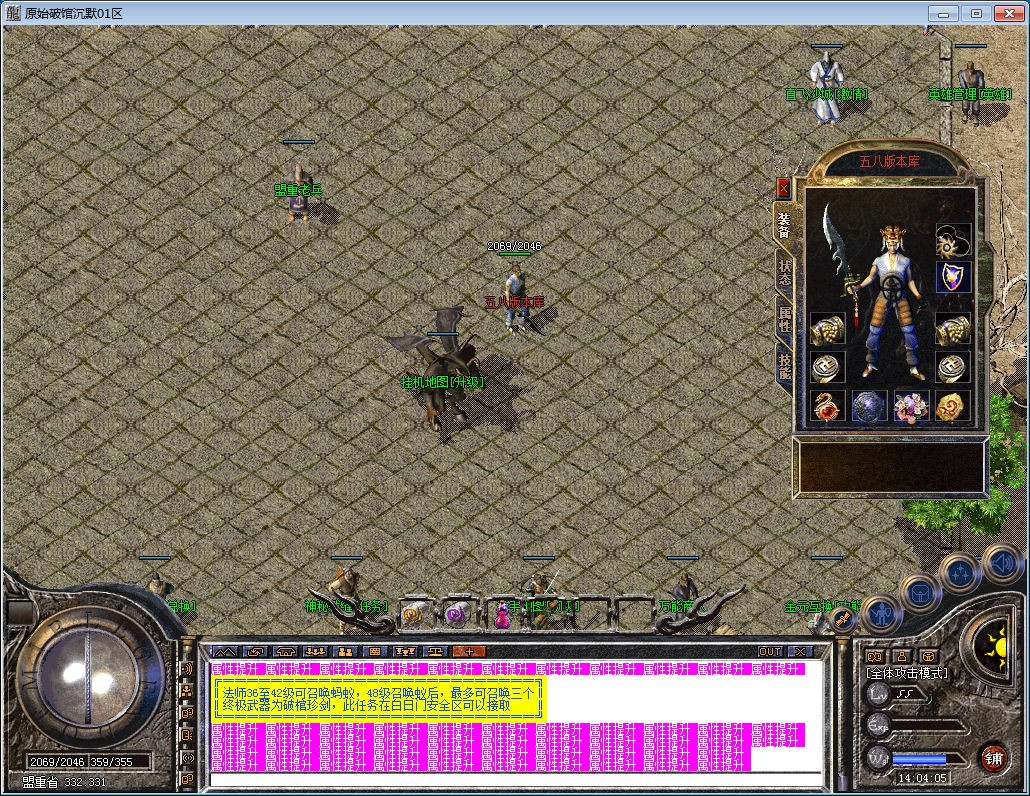Click the fourth left-side chat filter icon
The image size is (1030, 796).
coord(187,735)
